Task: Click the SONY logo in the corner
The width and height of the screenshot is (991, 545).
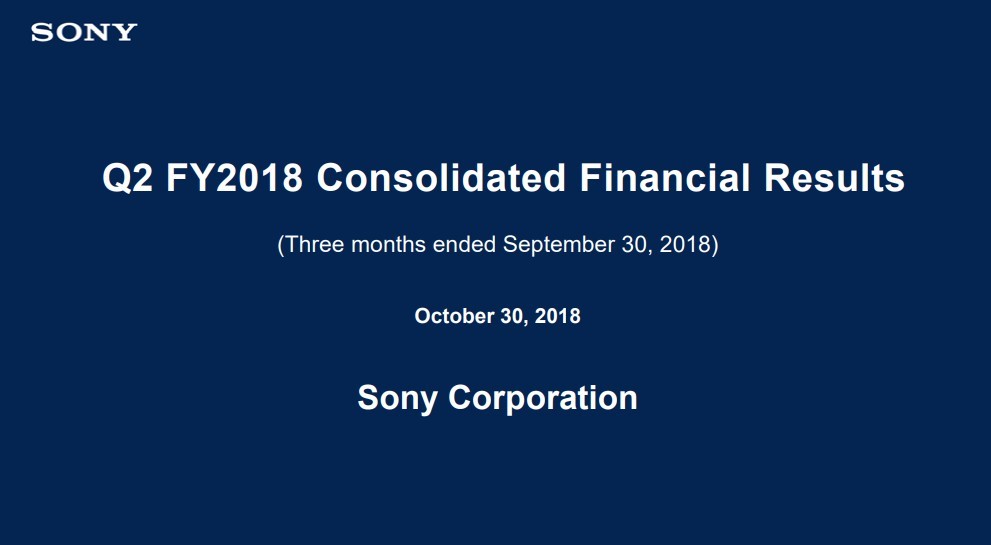Action: (x=84, y=32)
